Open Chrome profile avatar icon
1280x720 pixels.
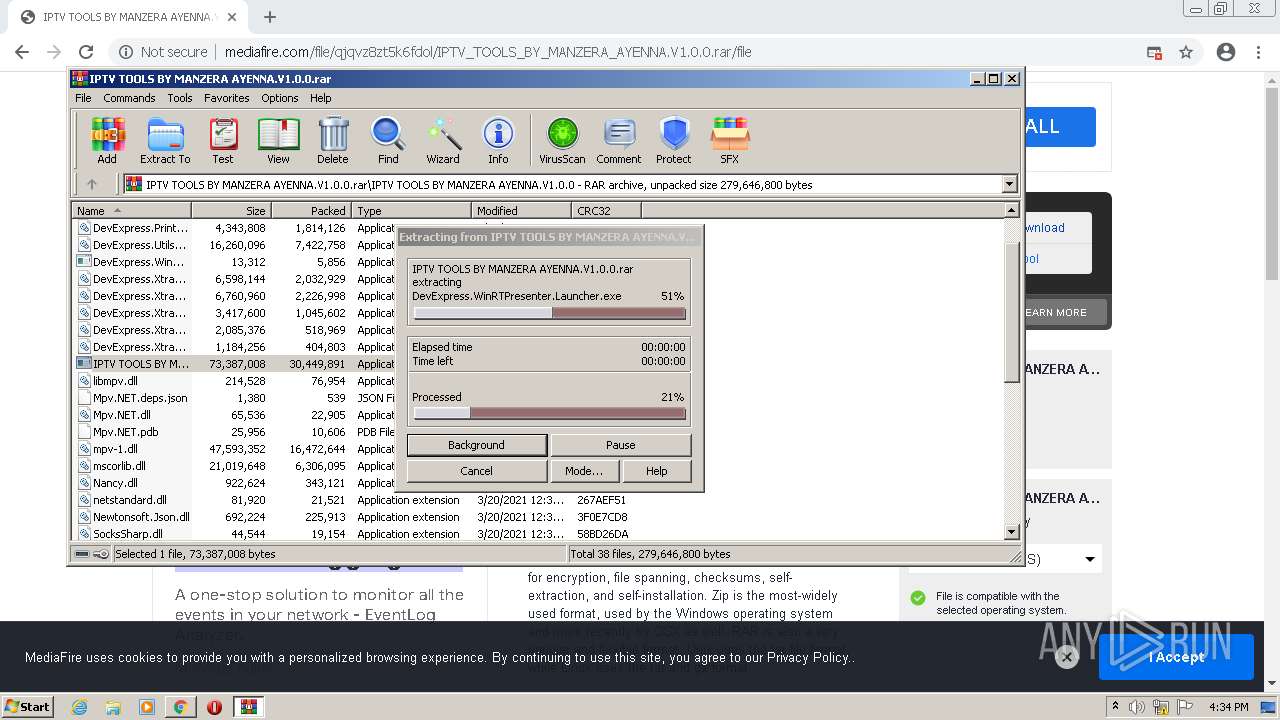(x=1226, y=52)
